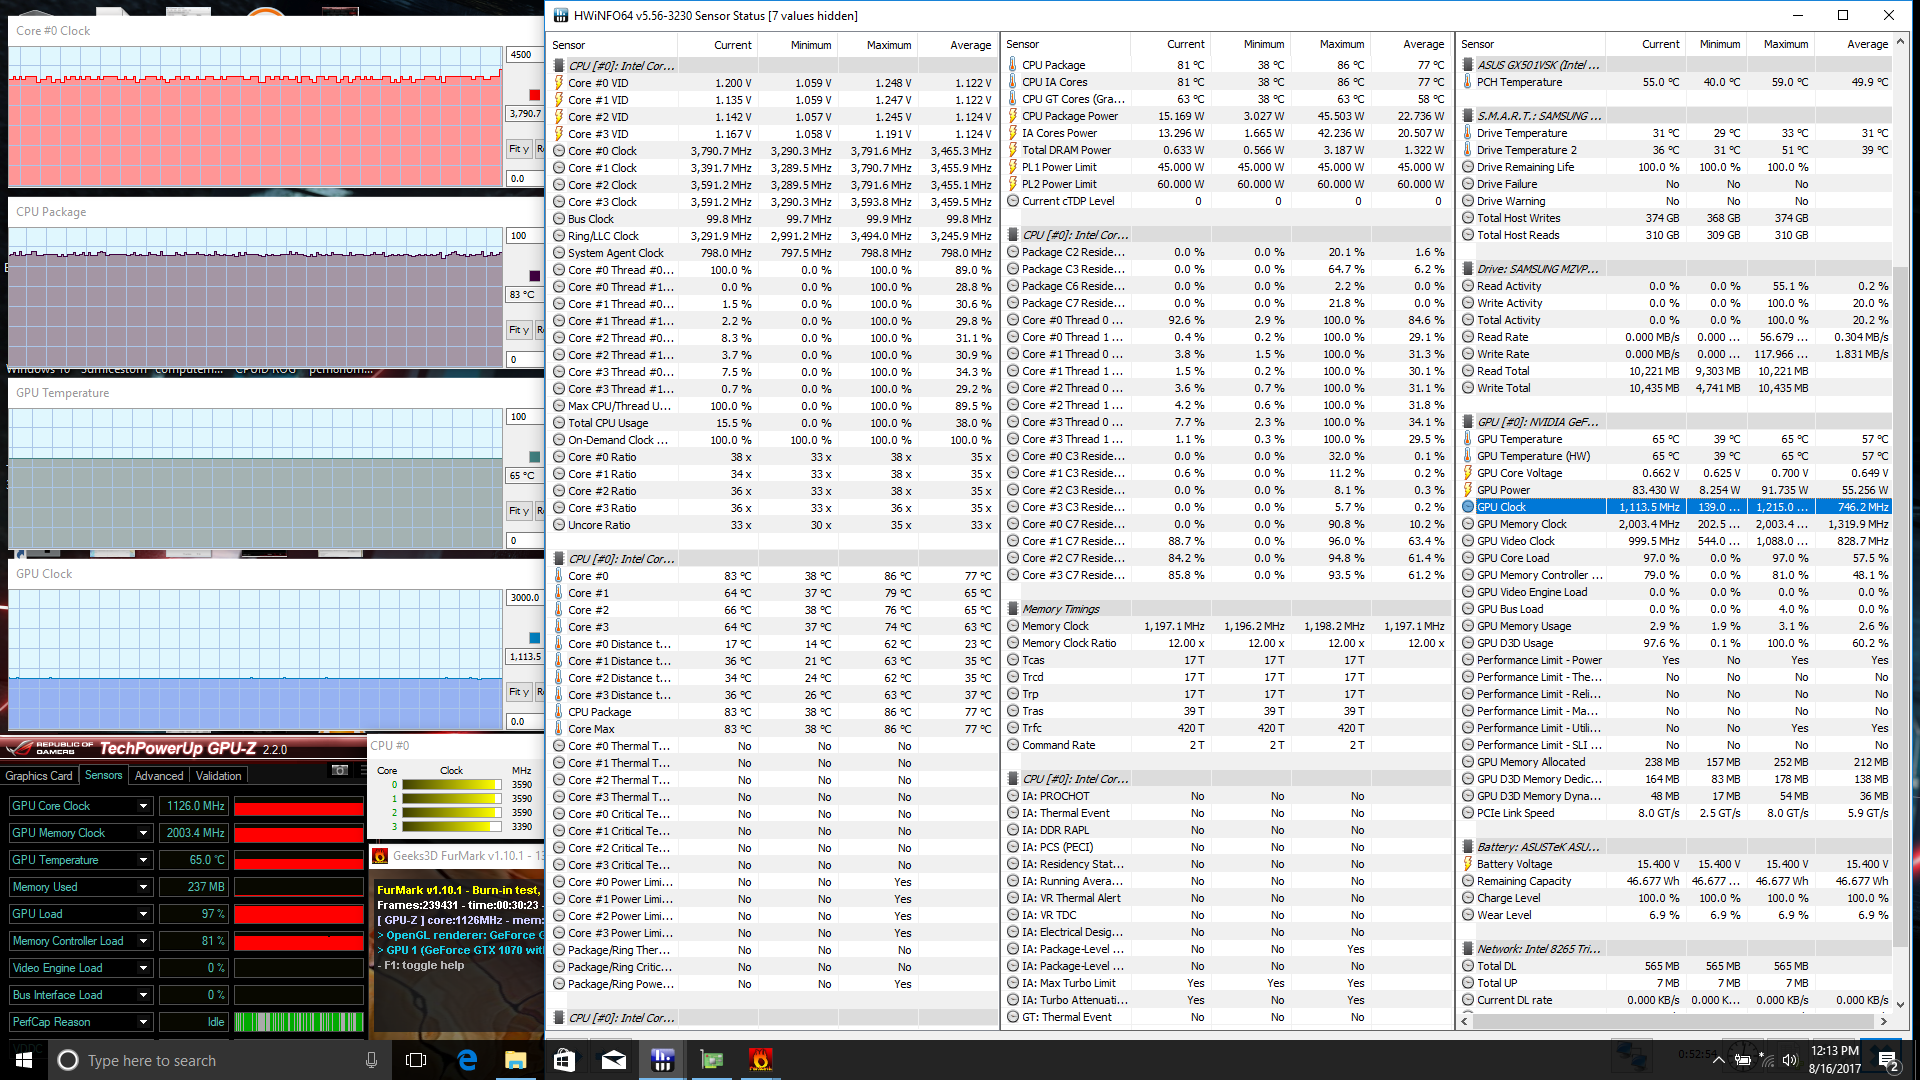Switch to the Advanced tab in GPU-Z

159,776
